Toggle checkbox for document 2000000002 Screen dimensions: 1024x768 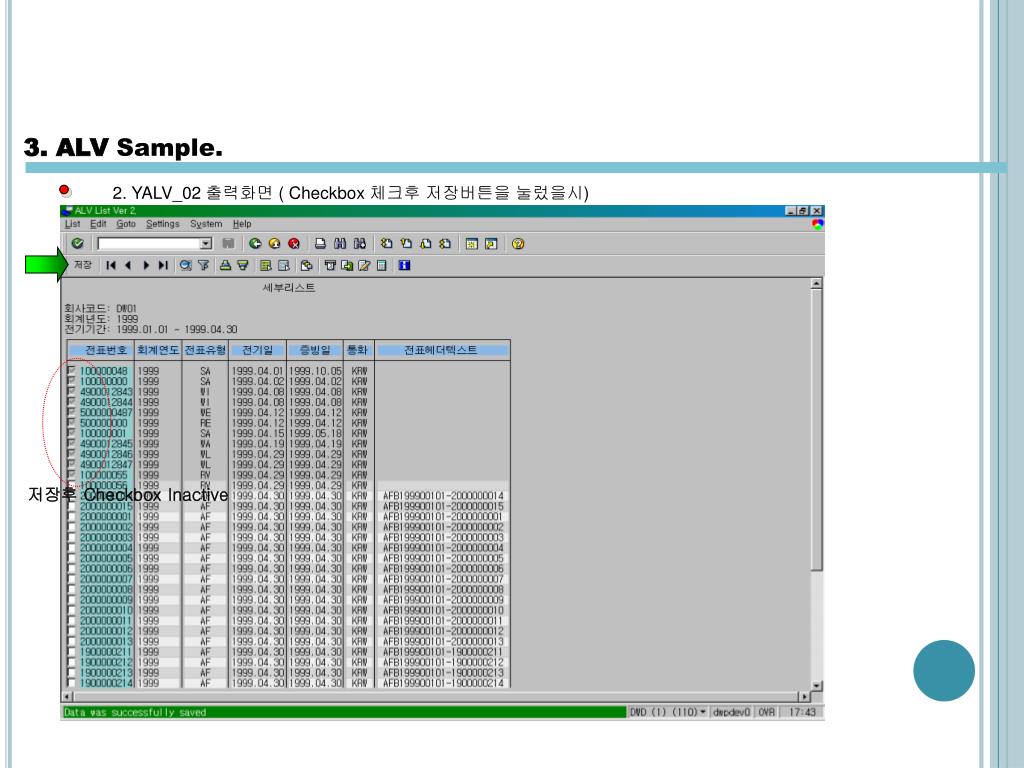click(71, 527)
